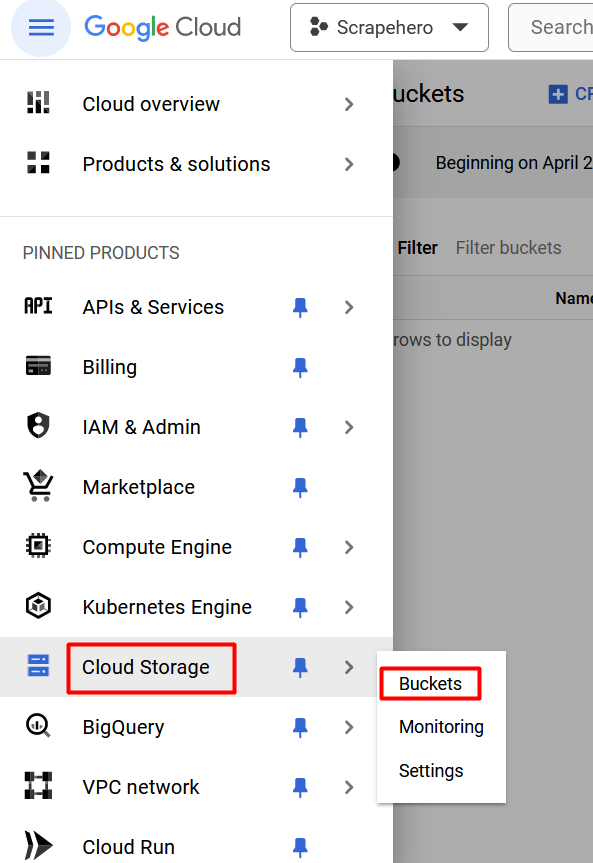The height and width of the screenshot is (863, 593).
Task: Click the Kubernetes Engine cube icon
Action: tap(38, 605)
